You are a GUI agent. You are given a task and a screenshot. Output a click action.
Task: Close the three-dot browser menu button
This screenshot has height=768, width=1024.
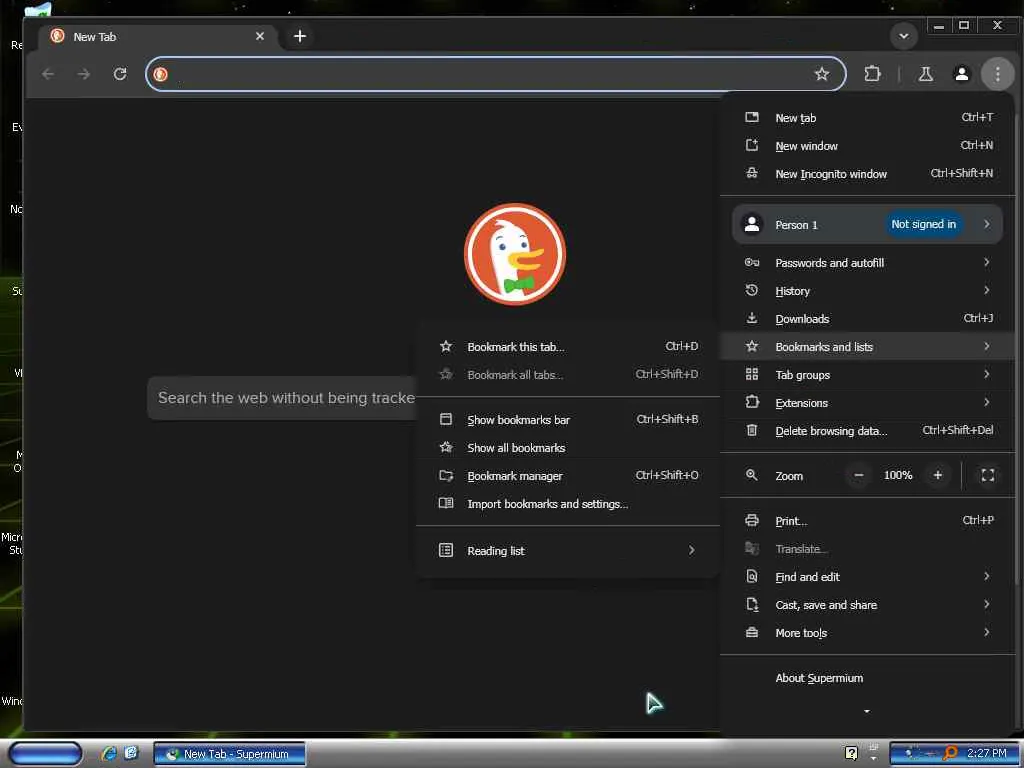tap(997, 74)
